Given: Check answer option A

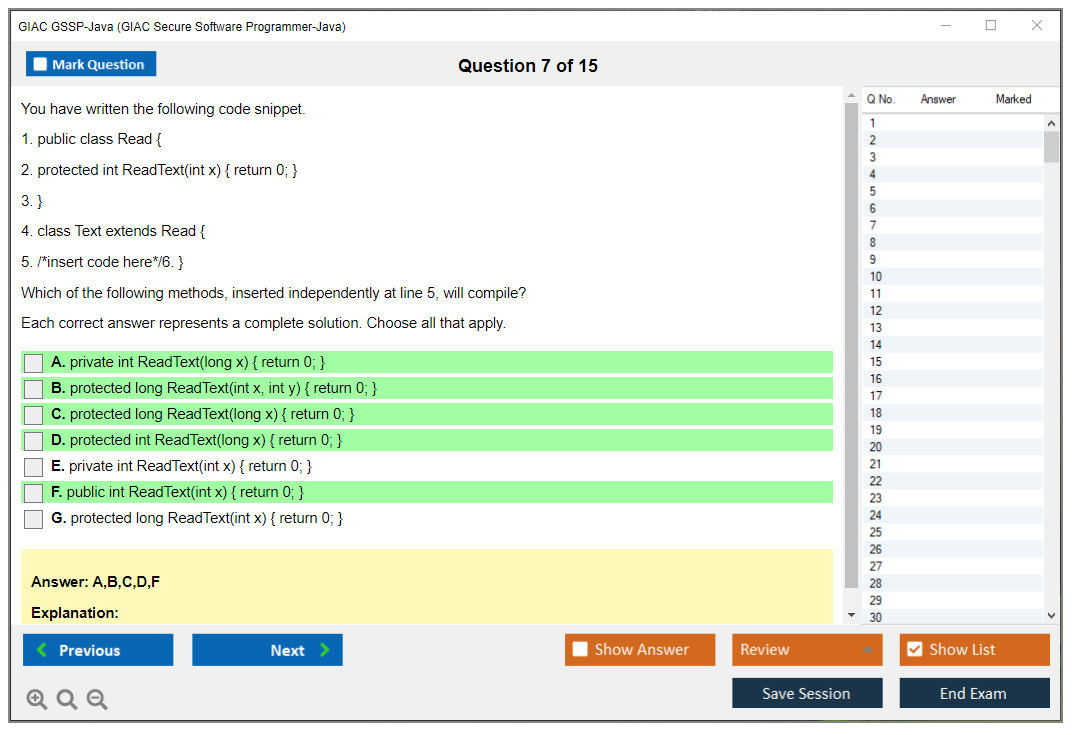Looking at the screenshot, I should point(33,362).
